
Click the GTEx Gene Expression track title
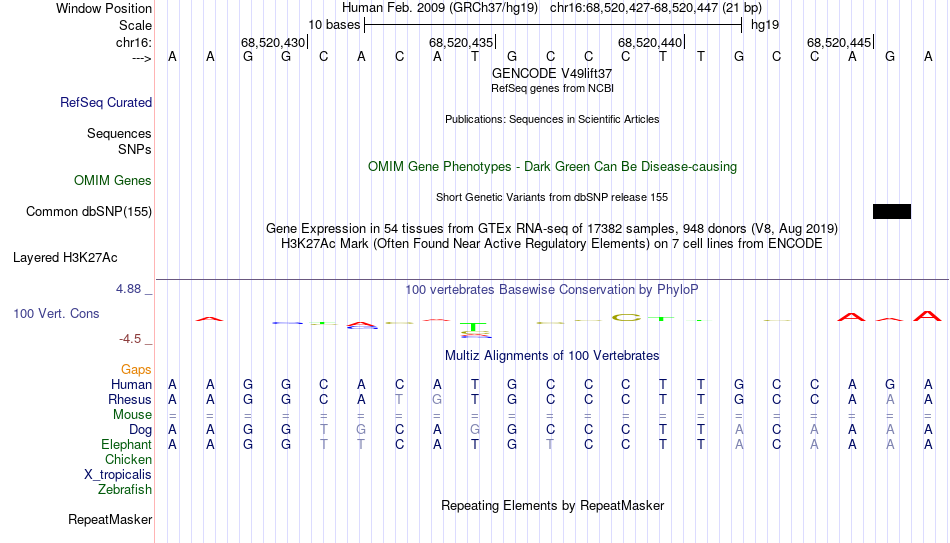(x=552, y=228)
